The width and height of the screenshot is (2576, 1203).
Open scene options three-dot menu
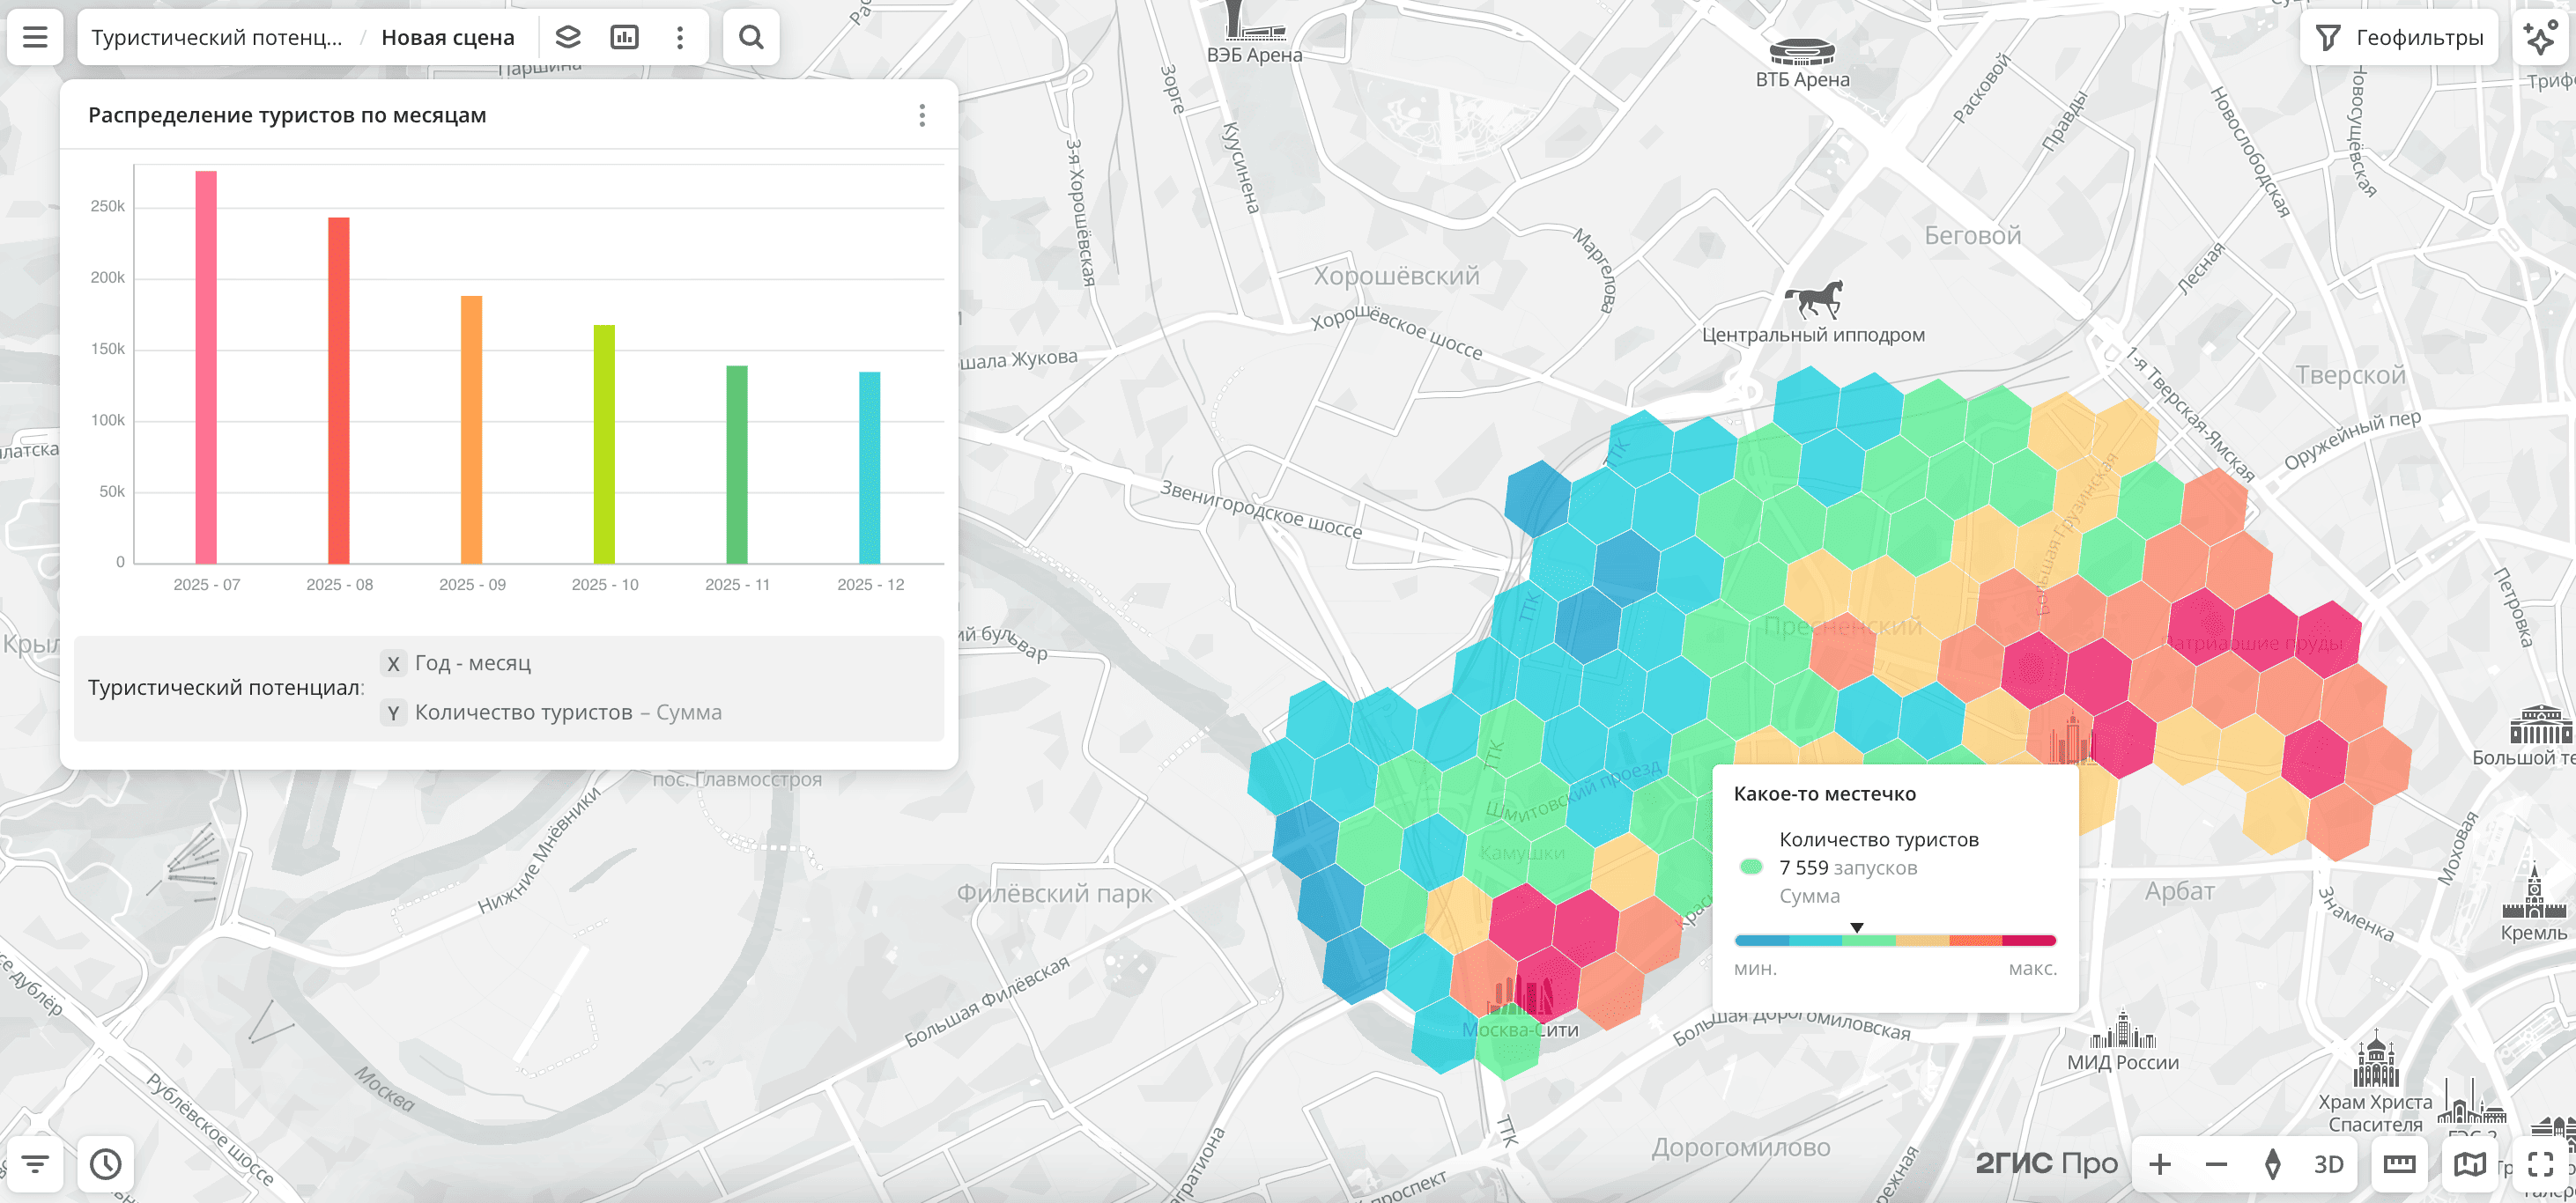(x=680, y=38)
